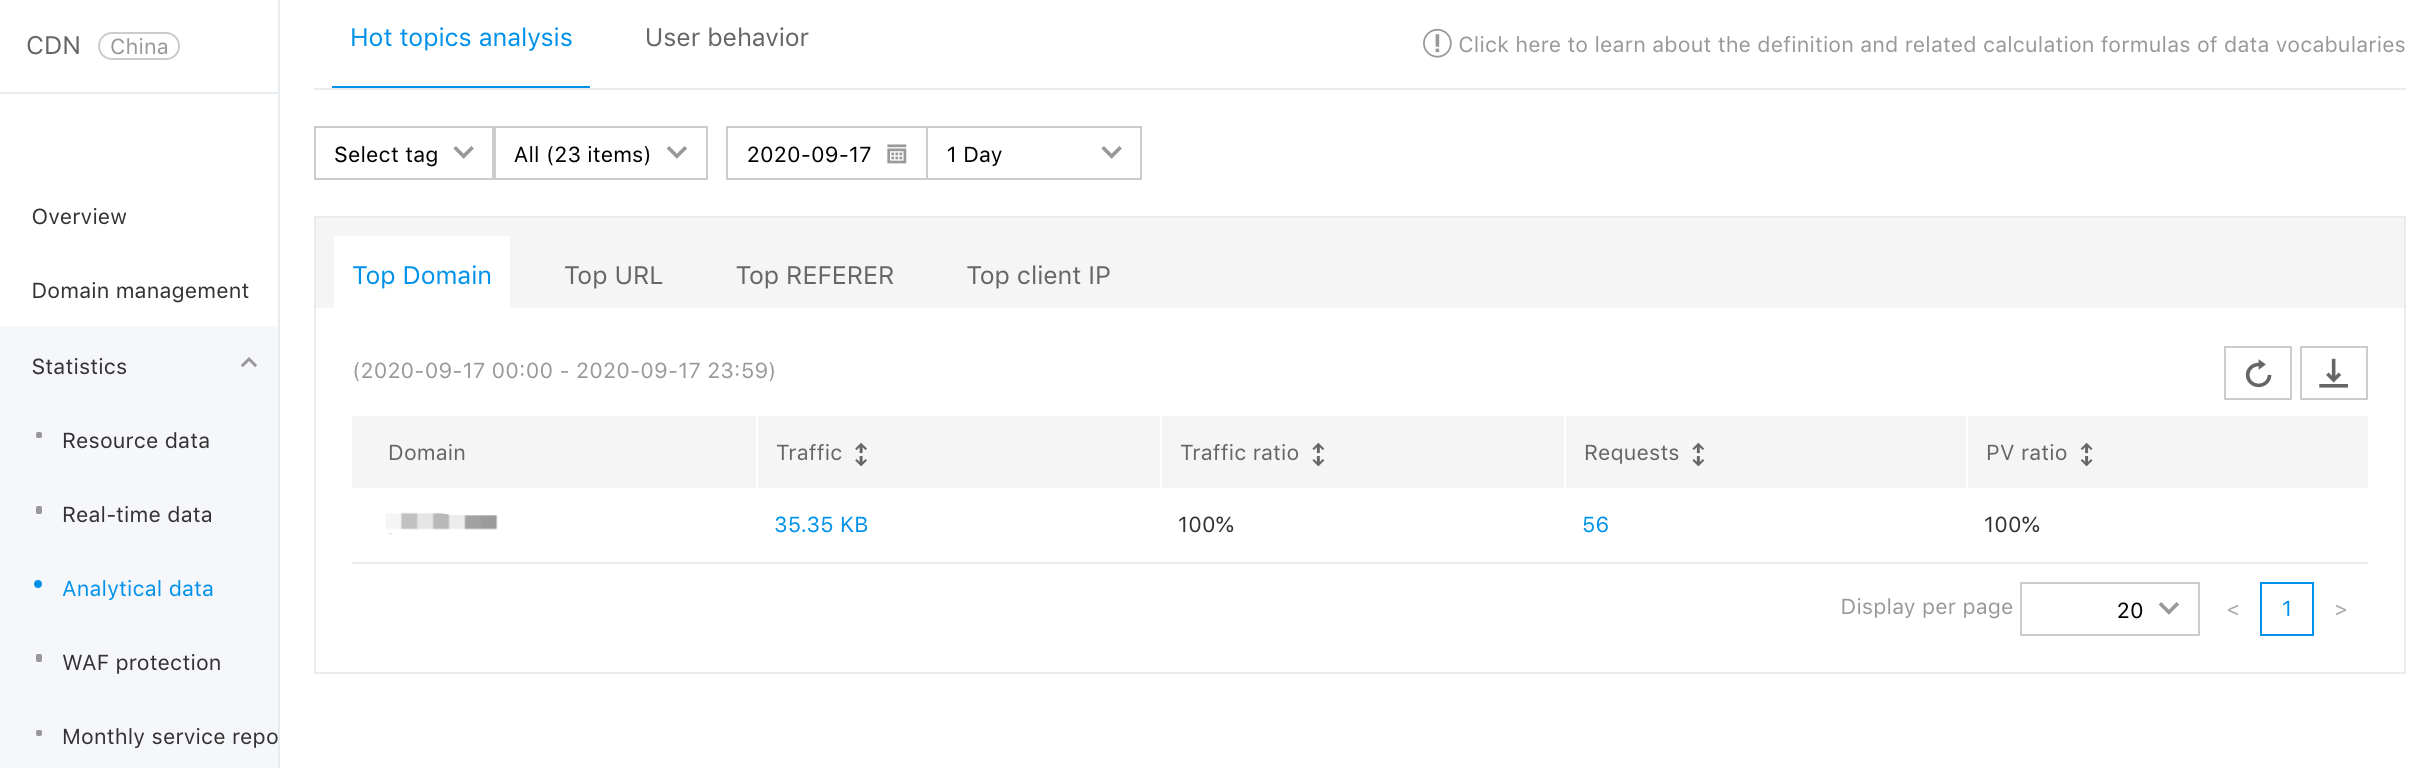Click the 2020-09-17 00:00 - 23:59 time range text

click(x=564, y=371)
